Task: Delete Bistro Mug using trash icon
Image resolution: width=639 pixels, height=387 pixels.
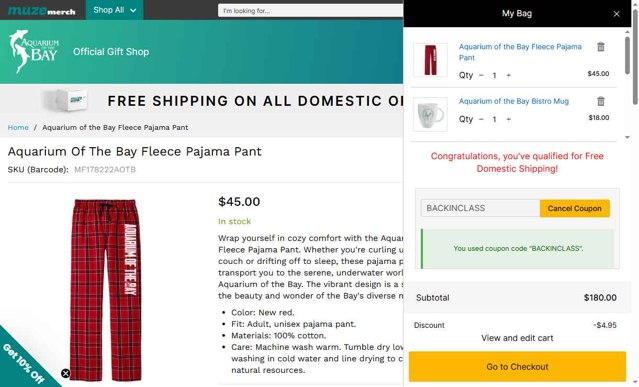Action: (601, 101)
